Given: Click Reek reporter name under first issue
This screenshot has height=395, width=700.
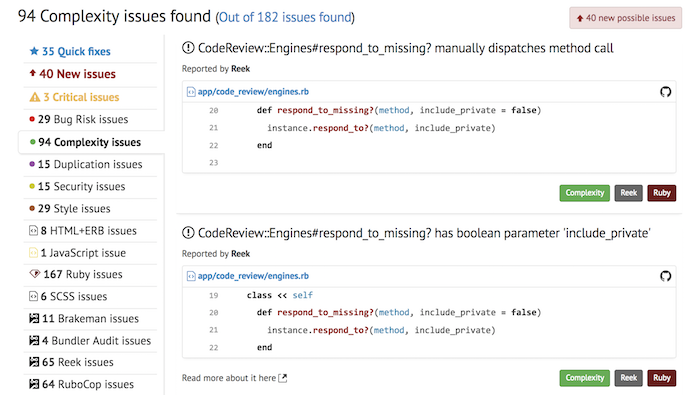Looking at the screenshot, I should coord(241,69).
